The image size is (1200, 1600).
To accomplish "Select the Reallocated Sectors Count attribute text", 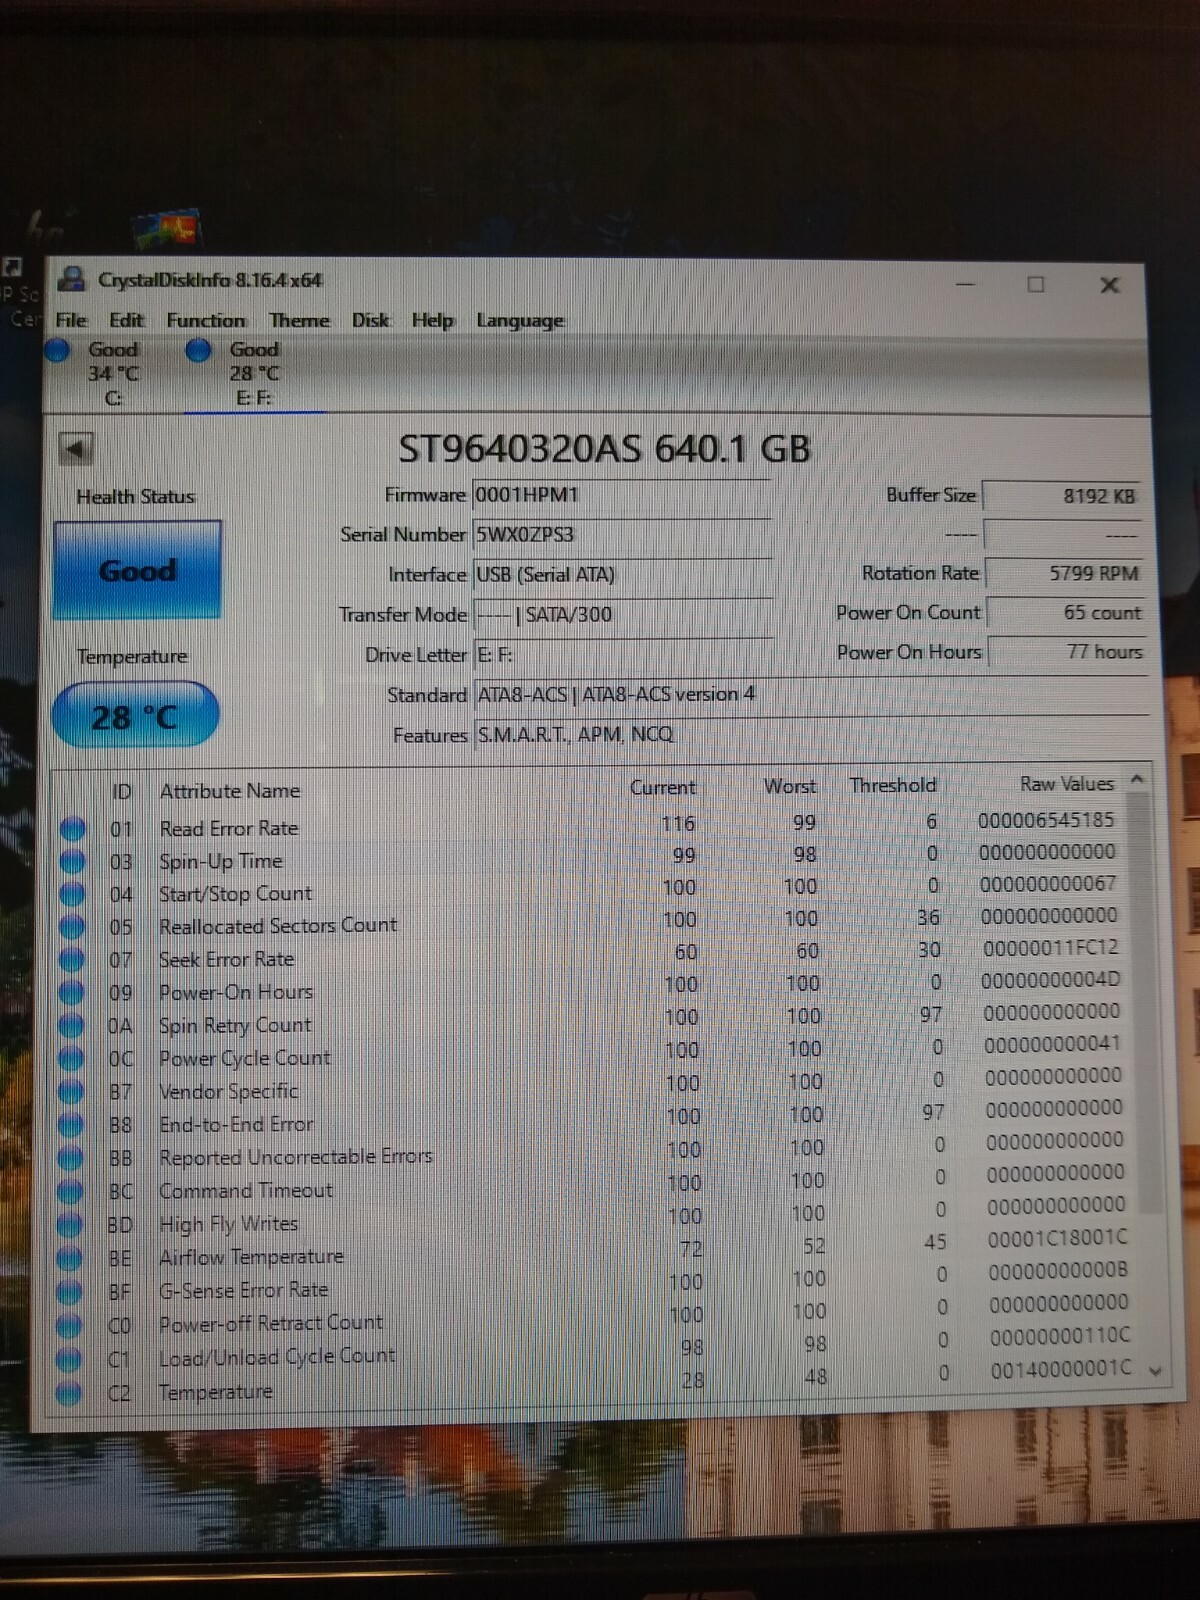I will point(278,926).
